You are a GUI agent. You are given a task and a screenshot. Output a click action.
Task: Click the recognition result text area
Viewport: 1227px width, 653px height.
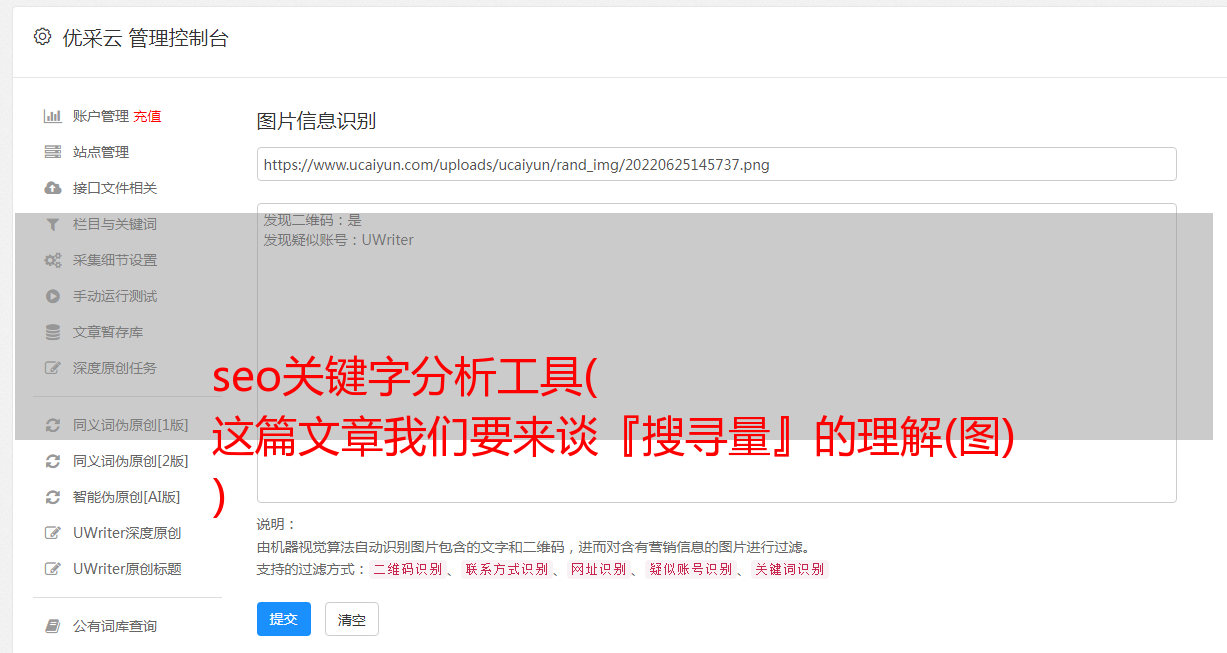click(x=716, y=352)
